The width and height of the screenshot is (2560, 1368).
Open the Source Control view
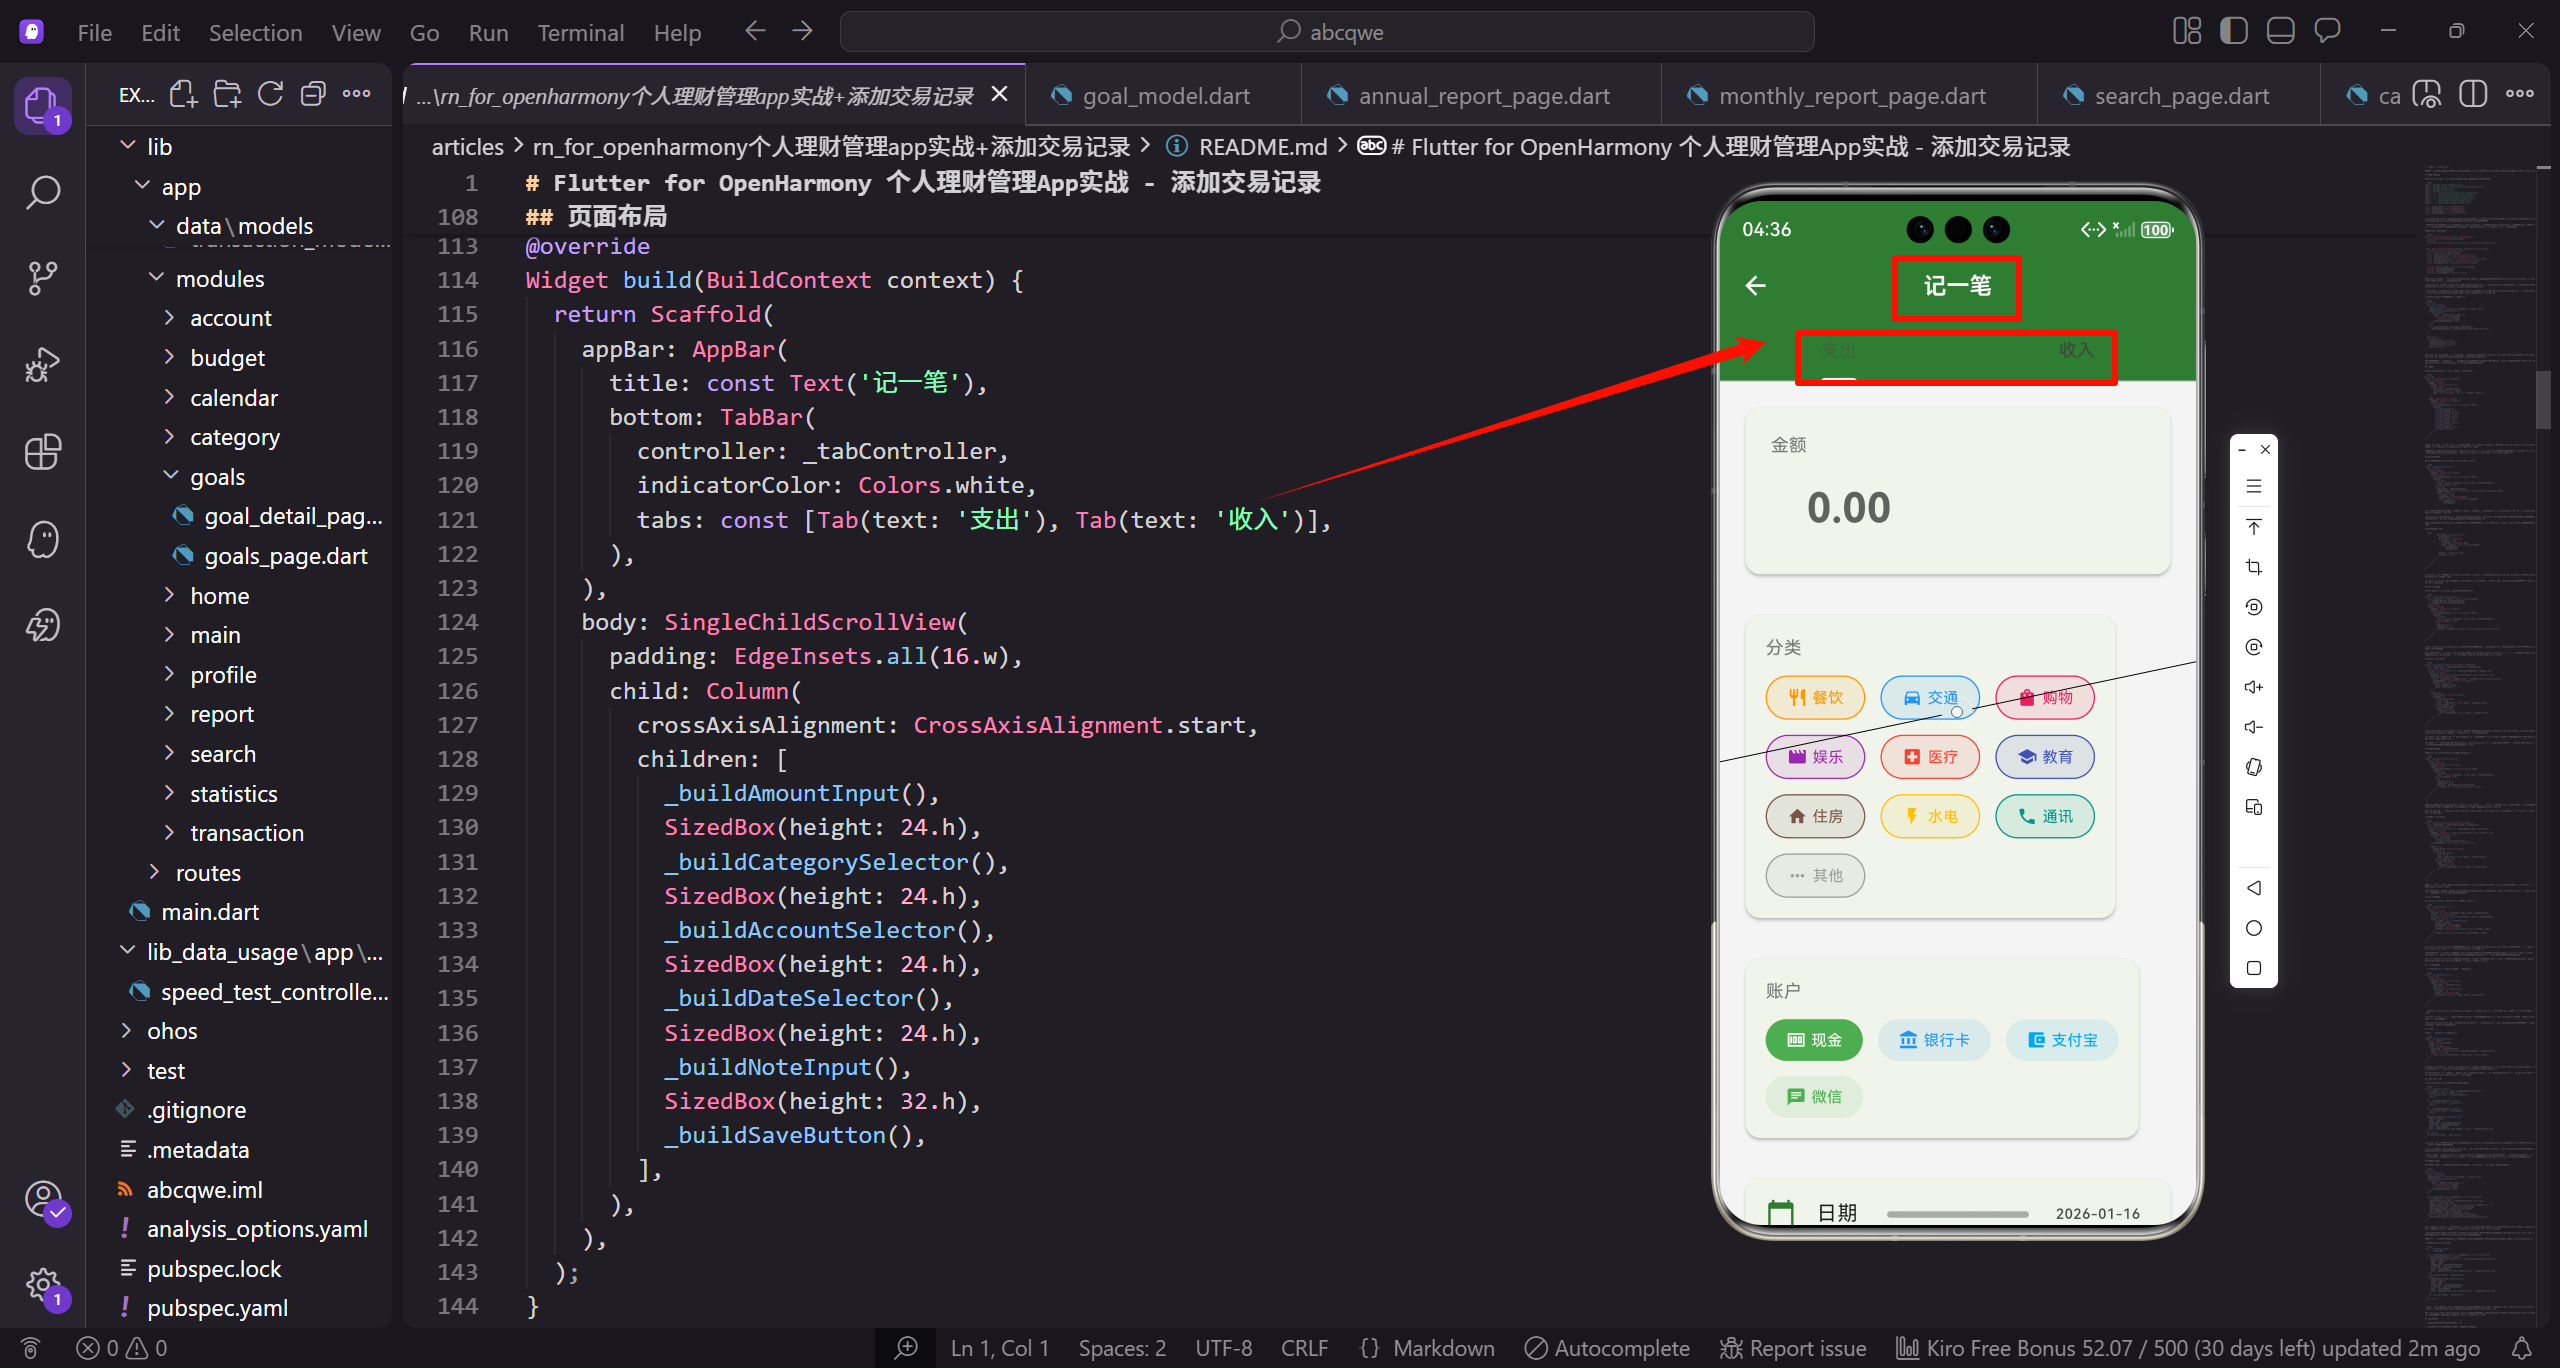pos(43,278)
